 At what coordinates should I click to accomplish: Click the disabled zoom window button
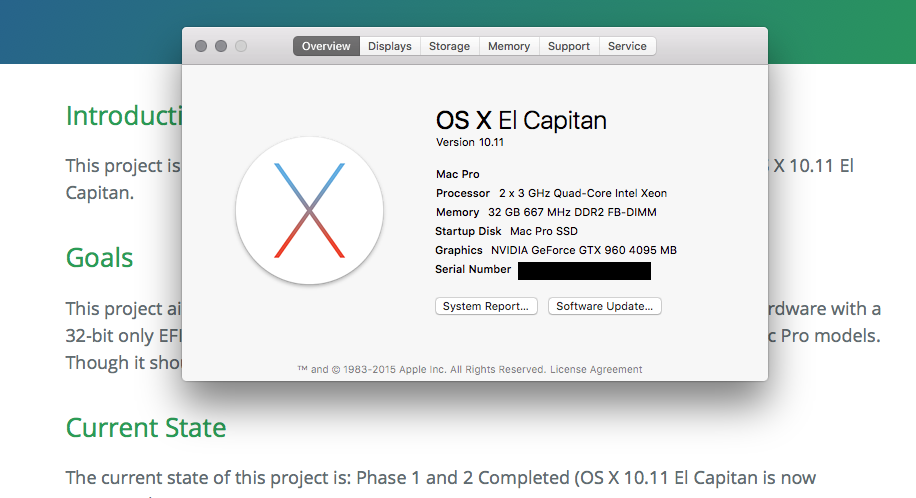(241, 46)
